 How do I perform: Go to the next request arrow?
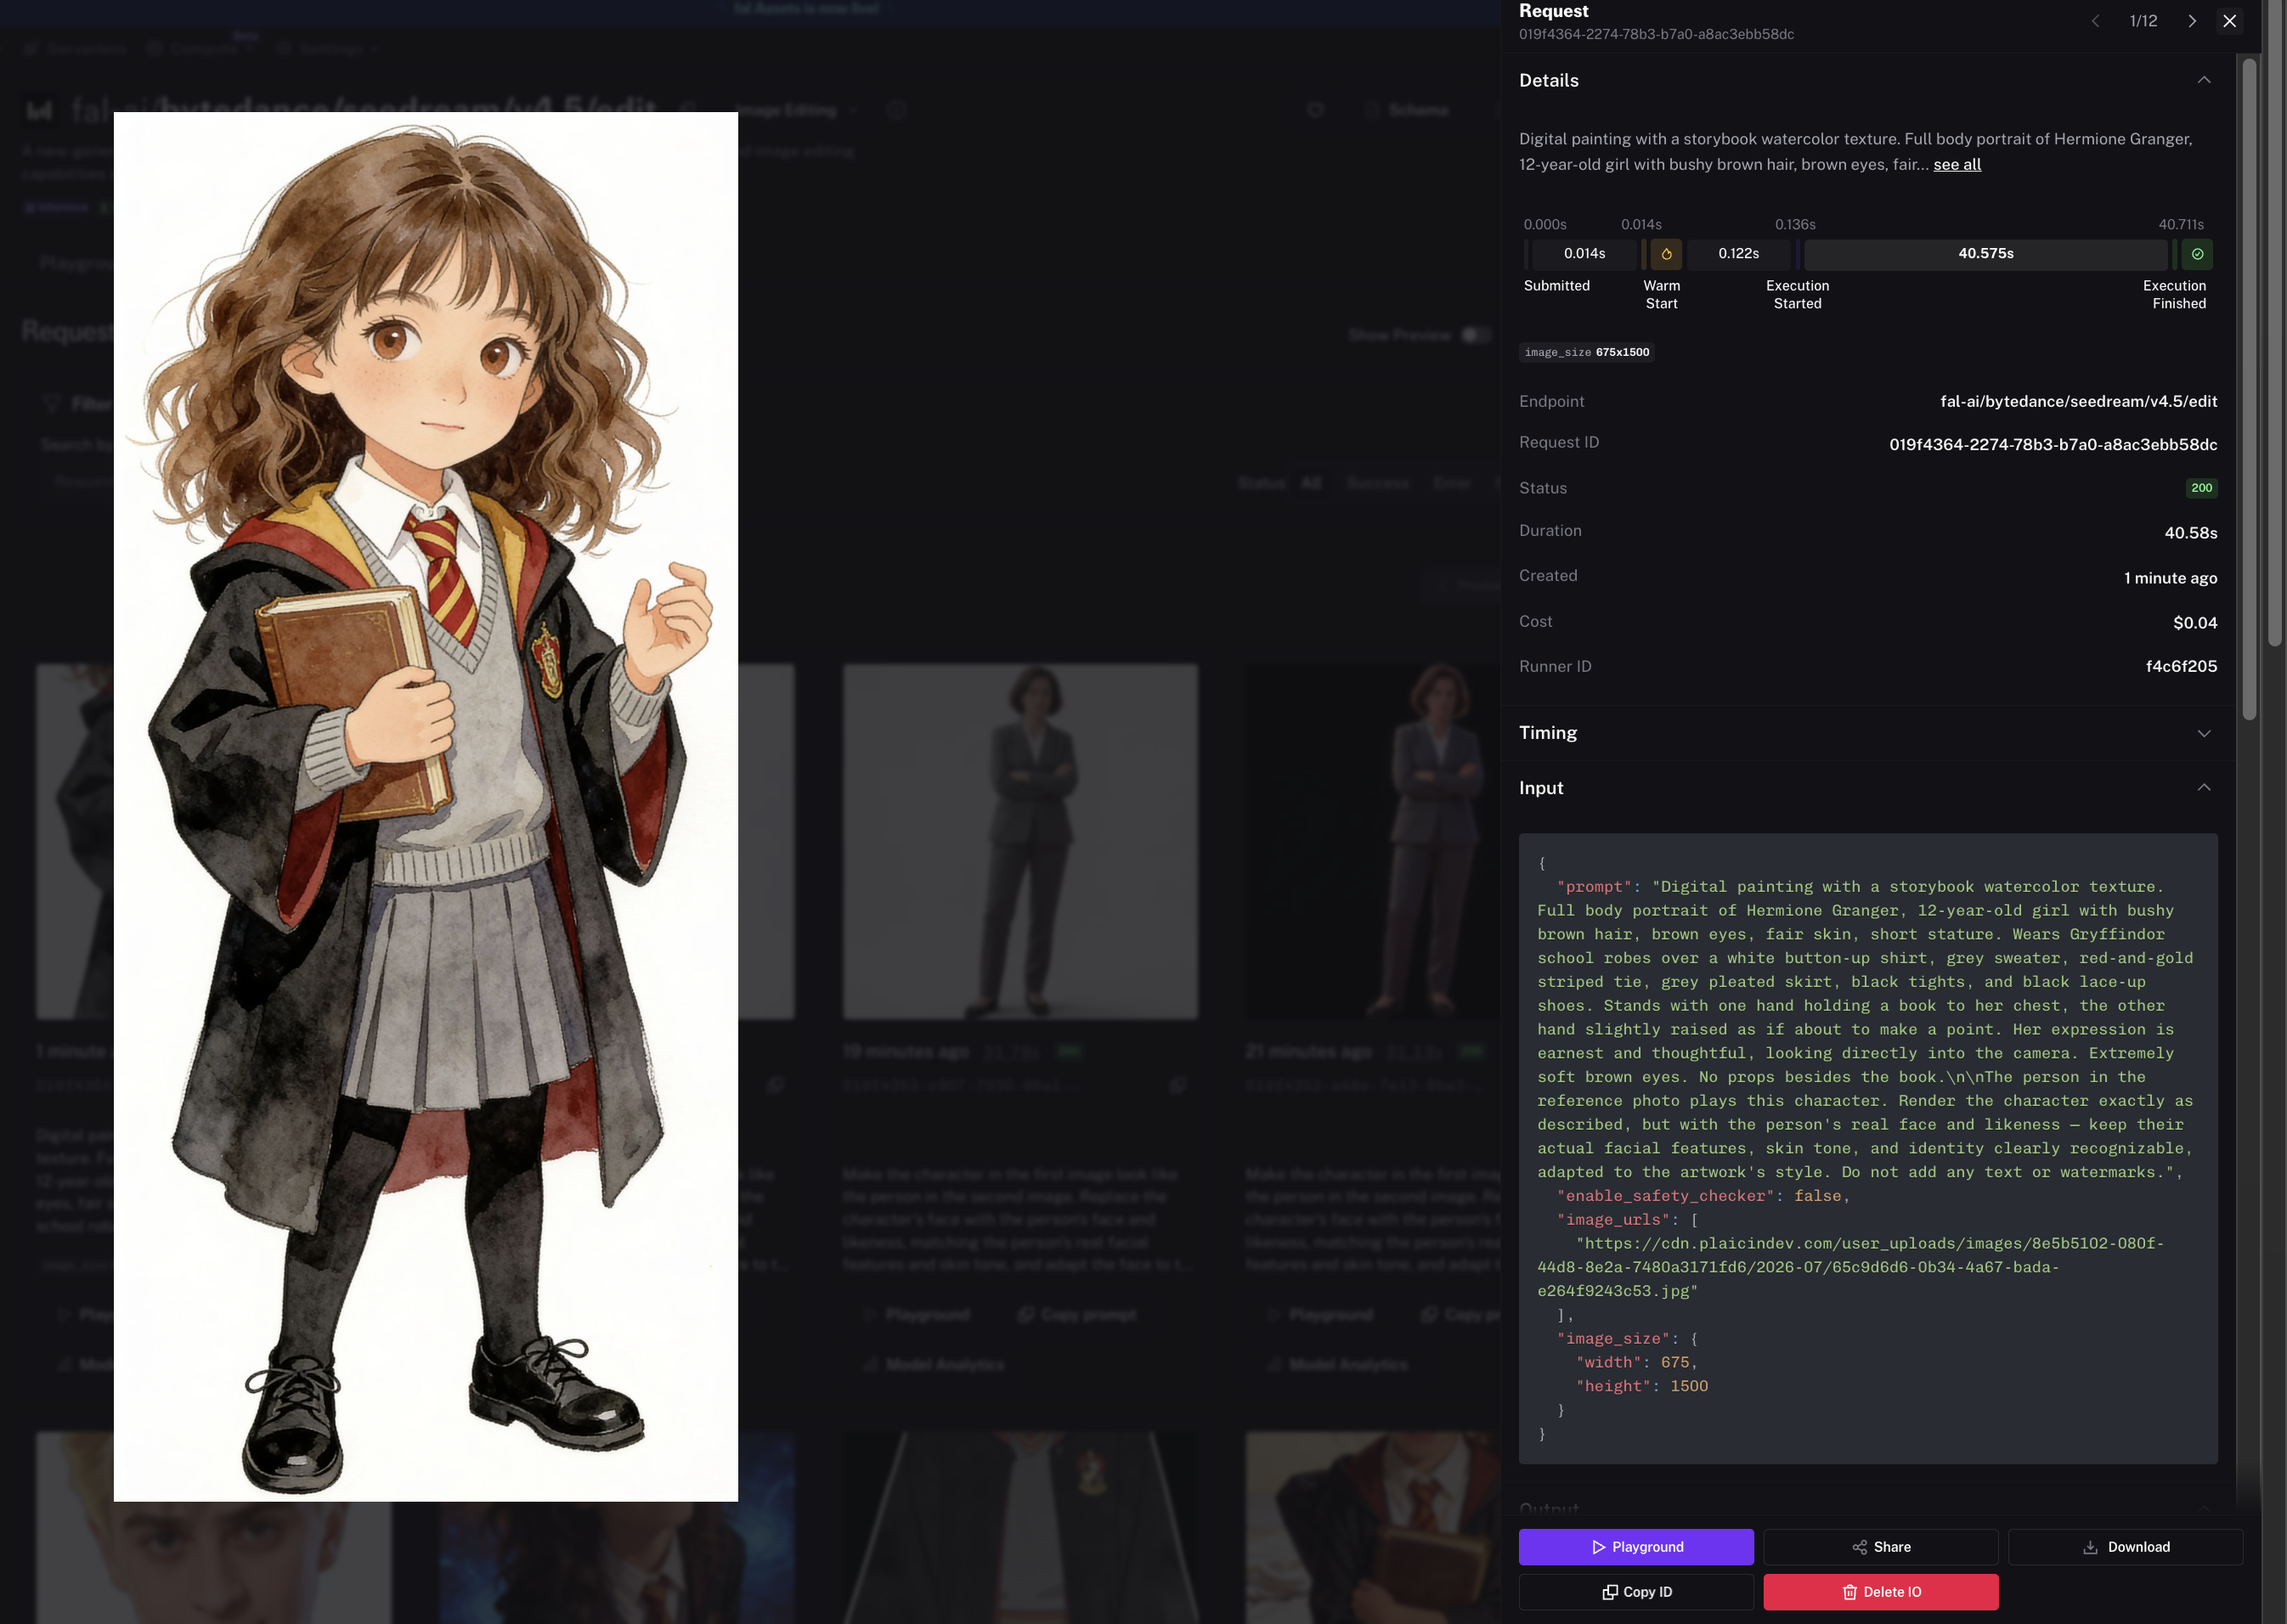(2192, 21)
